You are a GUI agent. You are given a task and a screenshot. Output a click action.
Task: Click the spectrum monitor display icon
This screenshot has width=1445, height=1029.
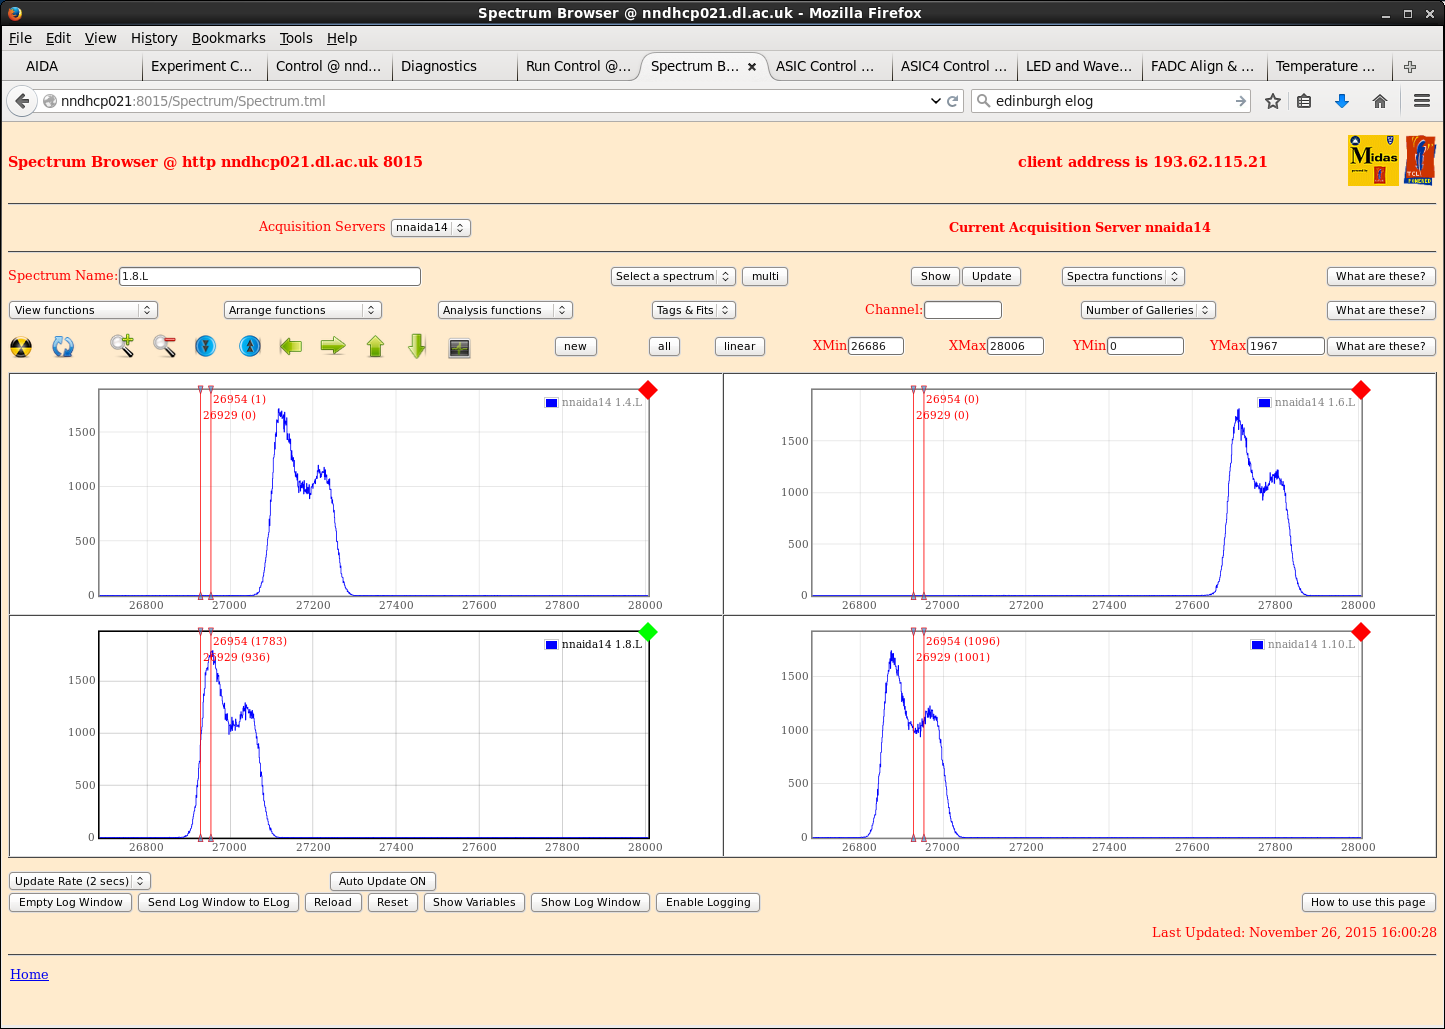[x=459, y=347]
